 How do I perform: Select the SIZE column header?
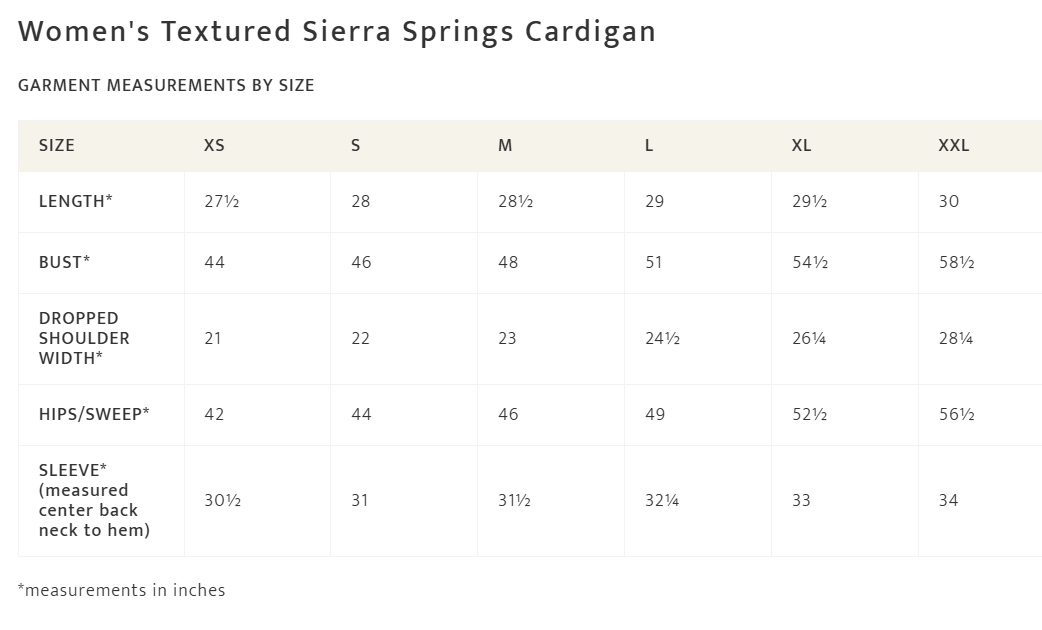[57, 146]
